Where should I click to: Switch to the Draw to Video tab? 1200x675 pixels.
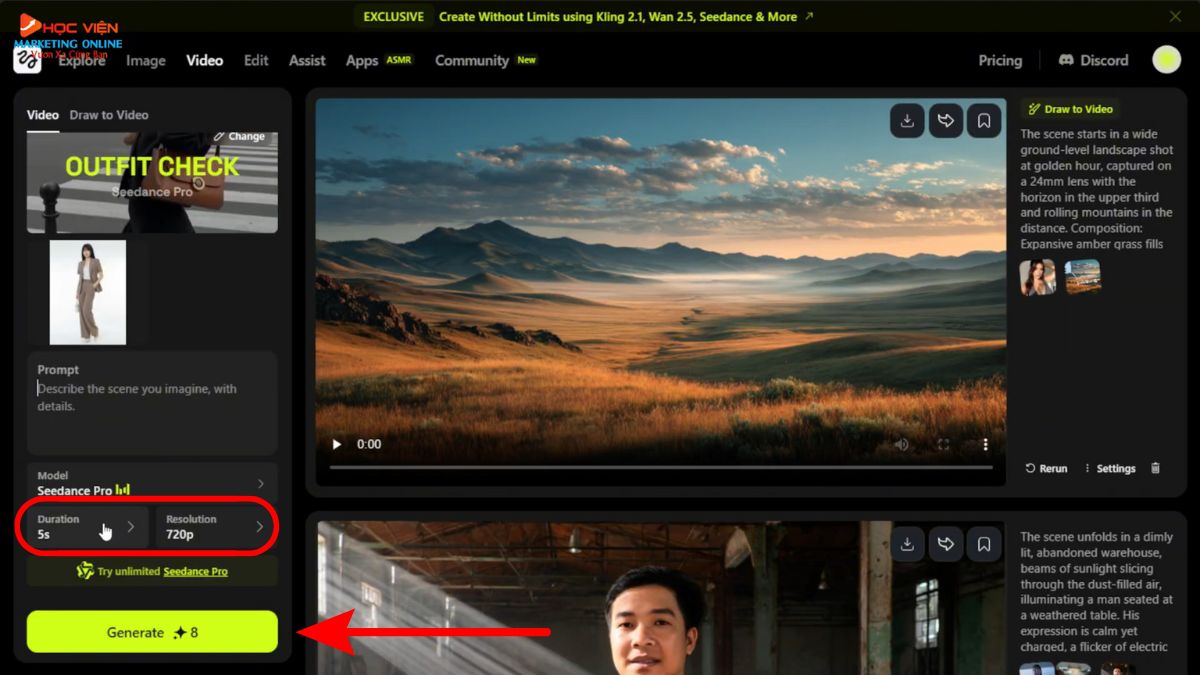[x=109, y=115]
